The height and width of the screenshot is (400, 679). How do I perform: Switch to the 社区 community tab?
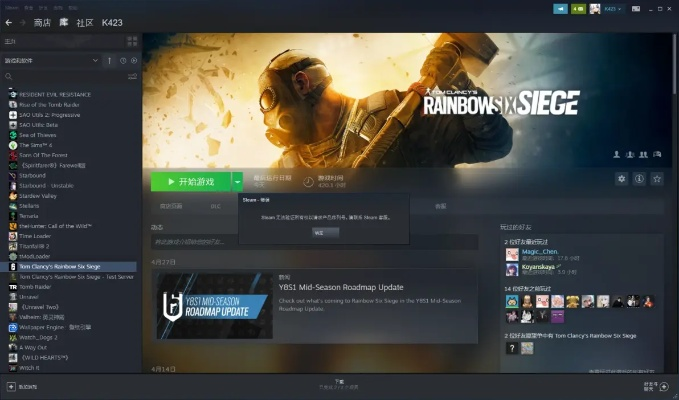coord(86,21)
